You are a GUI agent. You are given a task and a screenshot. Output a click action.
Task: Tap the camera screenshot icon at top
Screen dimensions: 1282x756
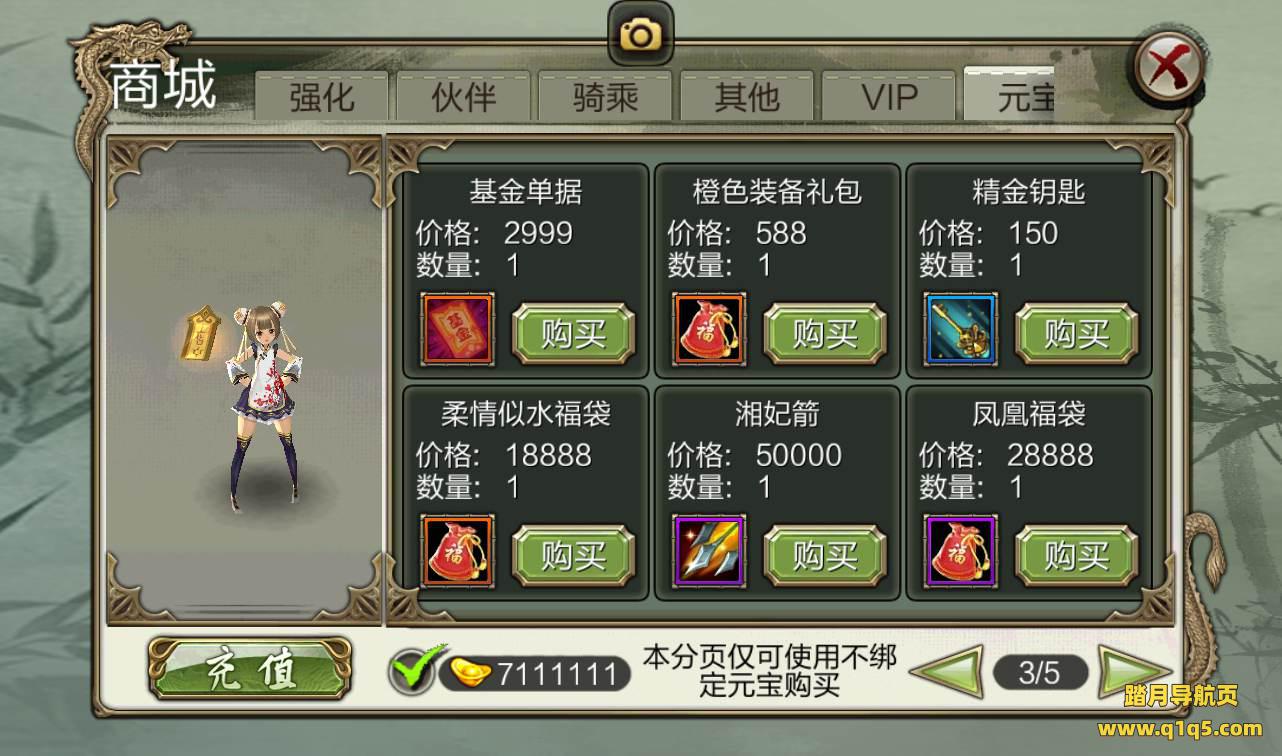[x=640, y=35]
